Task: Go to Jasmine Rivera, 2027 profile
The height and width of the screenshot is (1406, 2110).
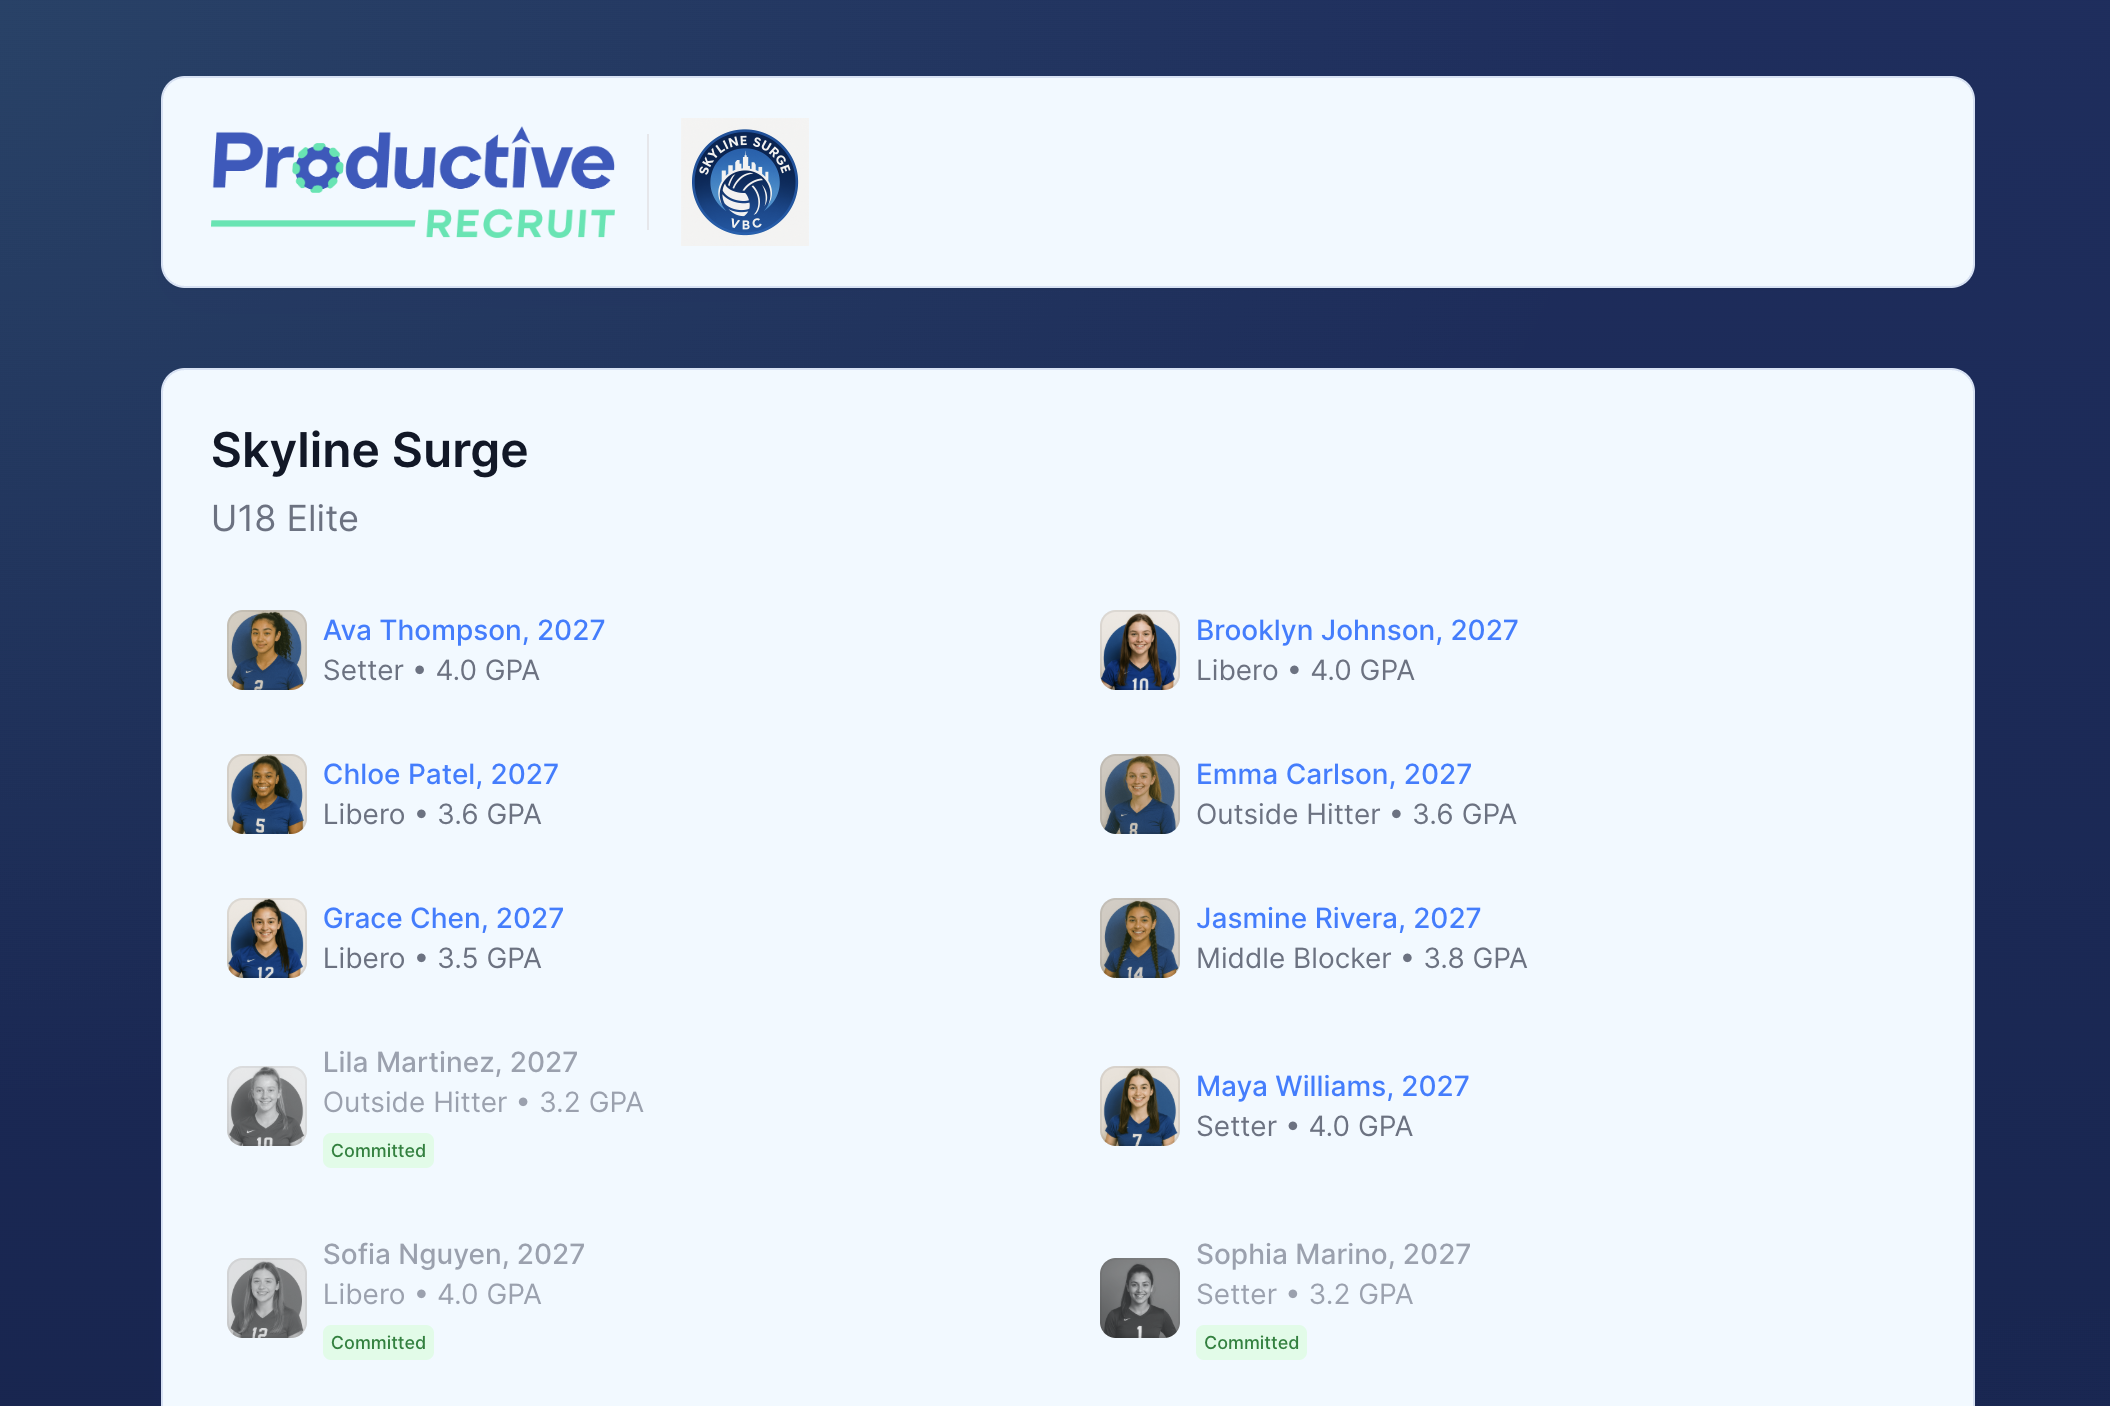Action: click(1338, 918)
